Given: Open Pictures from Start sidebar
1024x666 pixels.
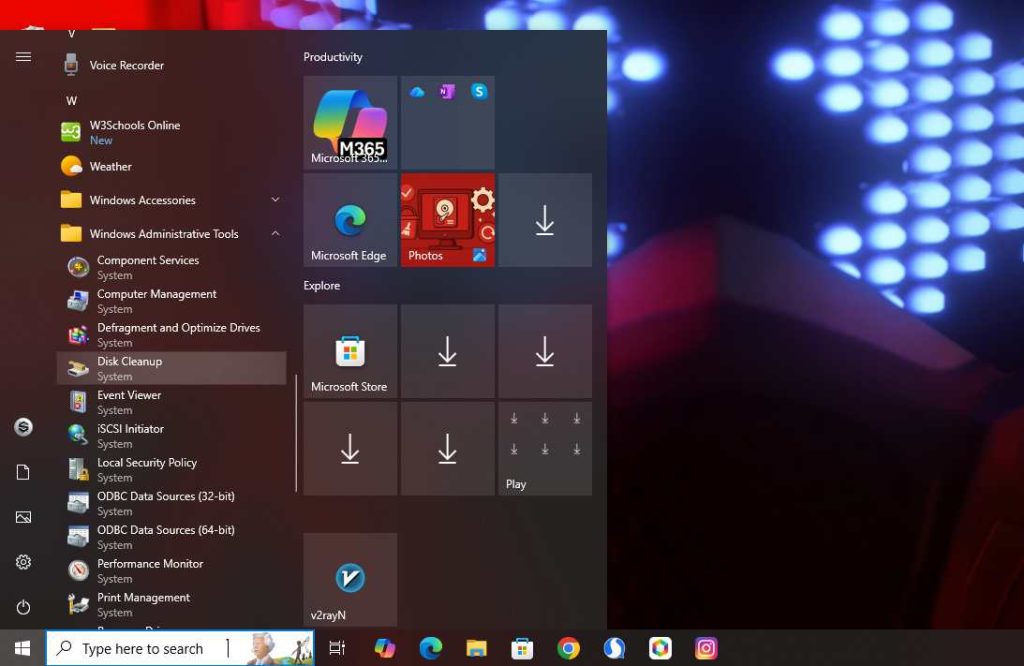Looking at the screenshot, I should (24, 517).
